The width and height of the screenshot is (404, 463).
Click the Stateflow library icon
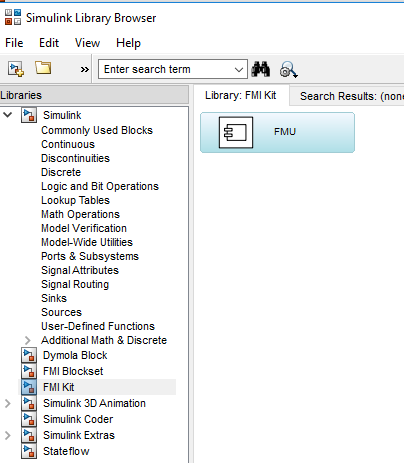point(29,451)
